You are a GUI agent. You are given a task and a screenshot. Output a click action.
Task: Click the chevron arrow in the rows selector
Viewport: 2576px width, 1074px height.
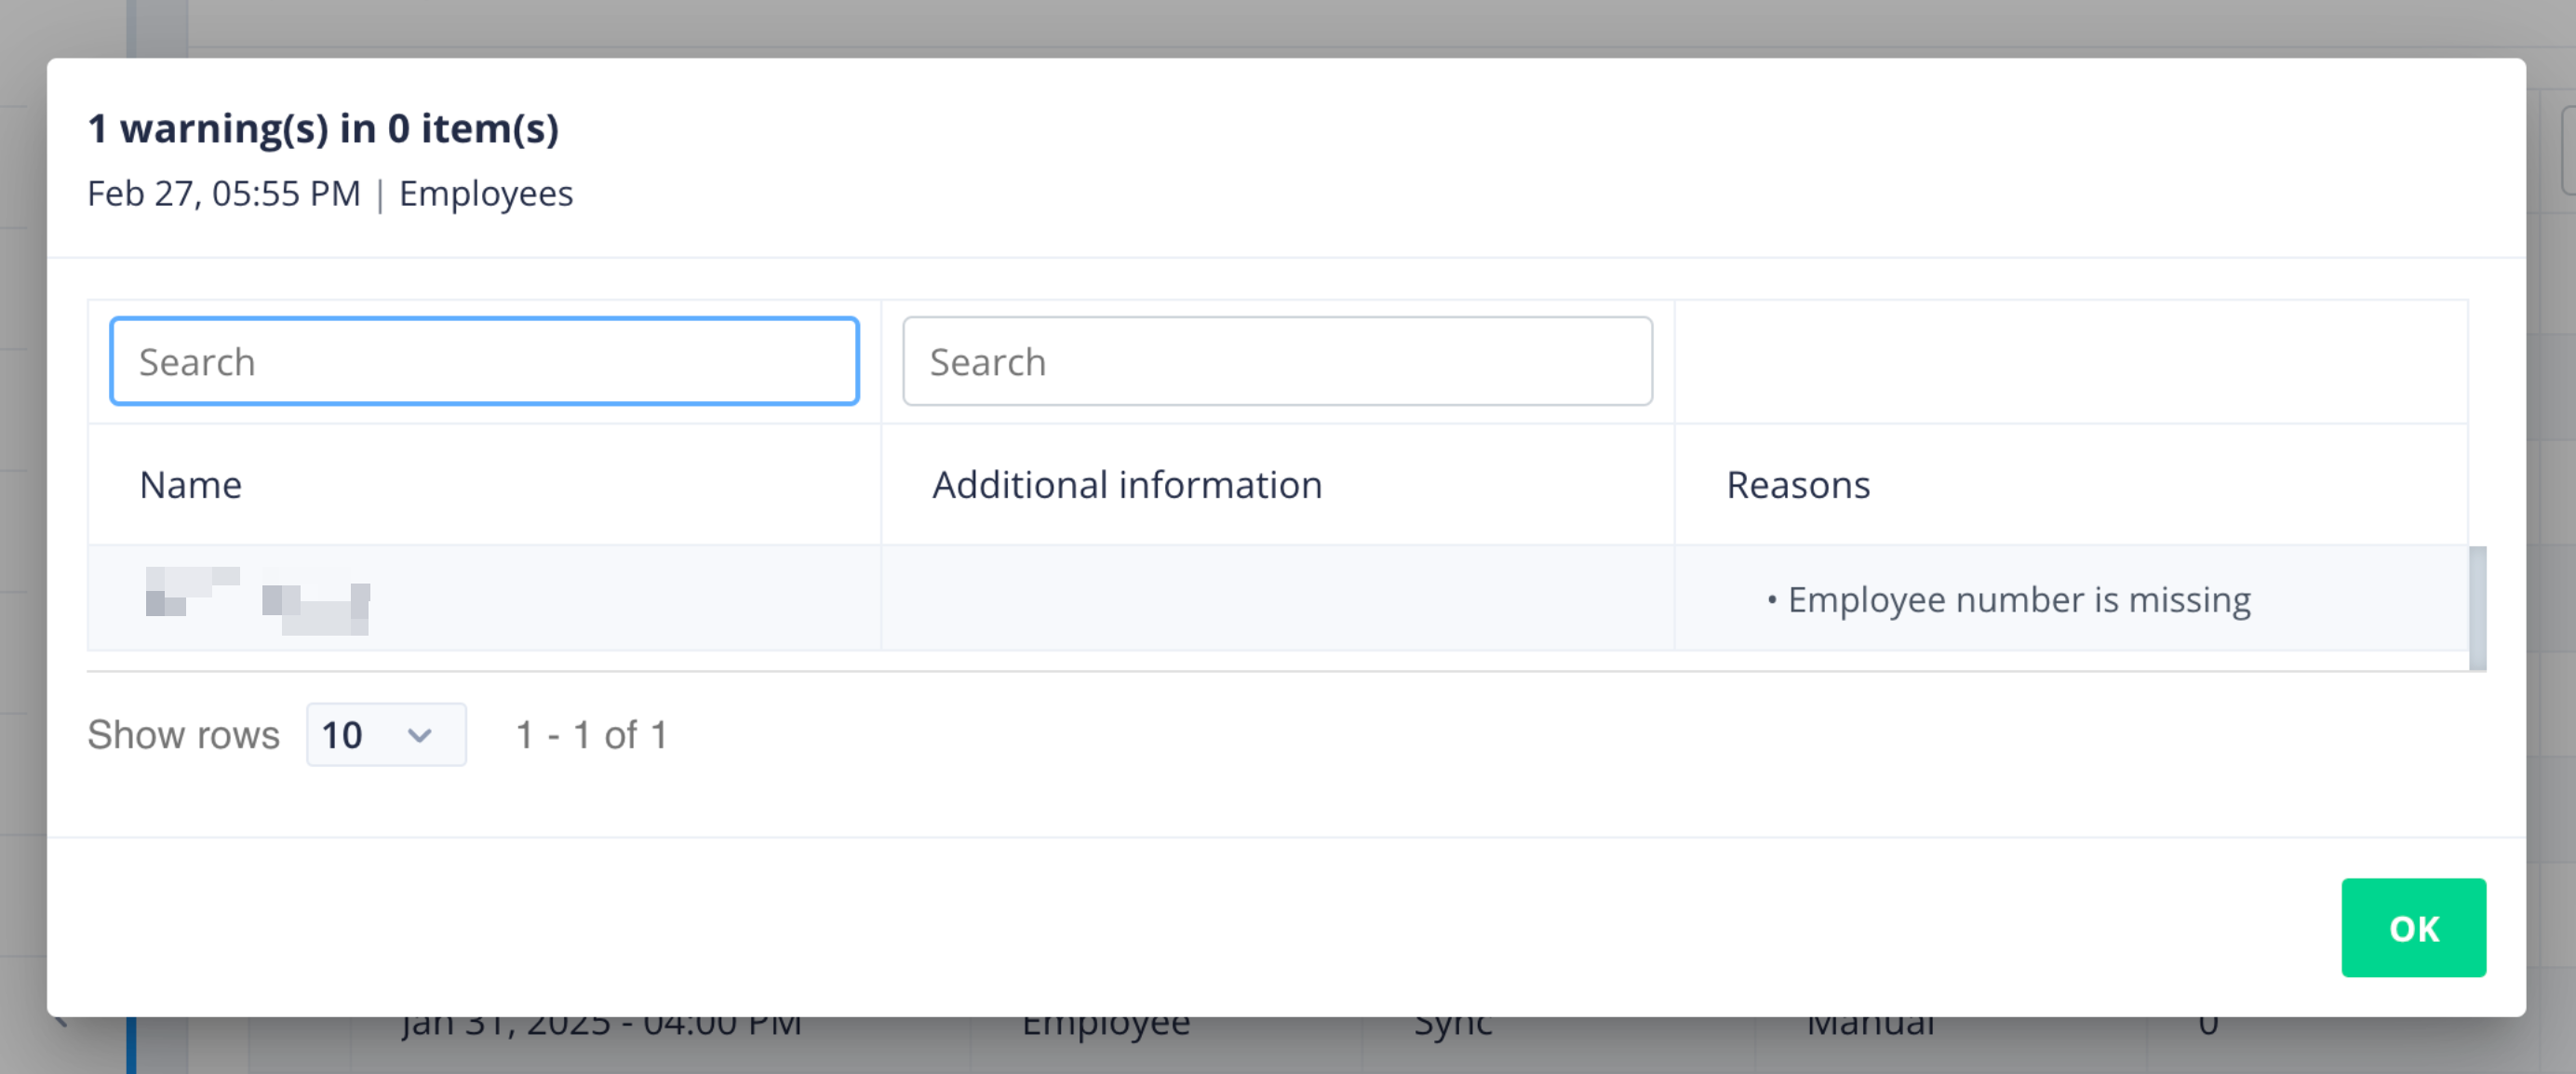coord(420,735)
